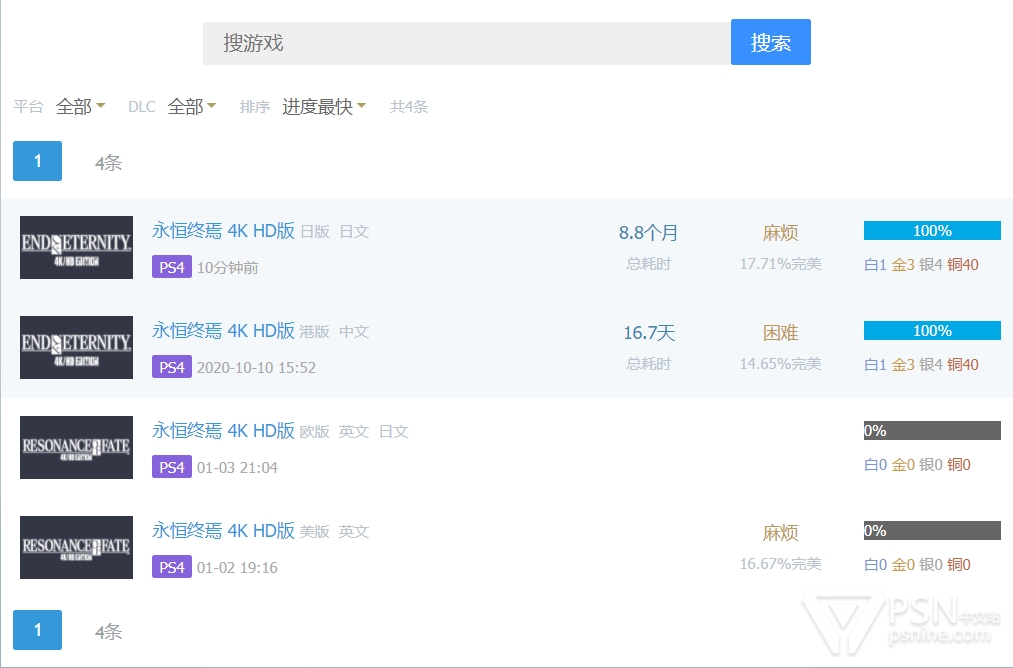
Task: Open 永恒终焉 4K HD版 港版 title link
Action: 223,331
